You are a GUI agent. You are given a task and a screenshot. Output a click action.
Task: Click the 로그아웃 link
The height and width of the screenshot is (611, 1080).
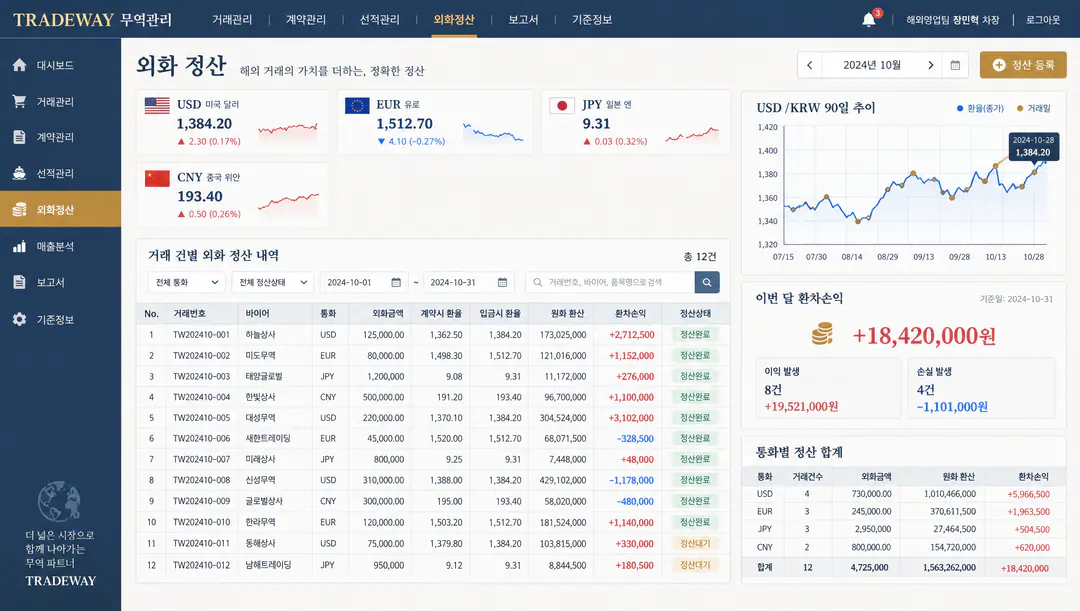(x=1043, y=20)
